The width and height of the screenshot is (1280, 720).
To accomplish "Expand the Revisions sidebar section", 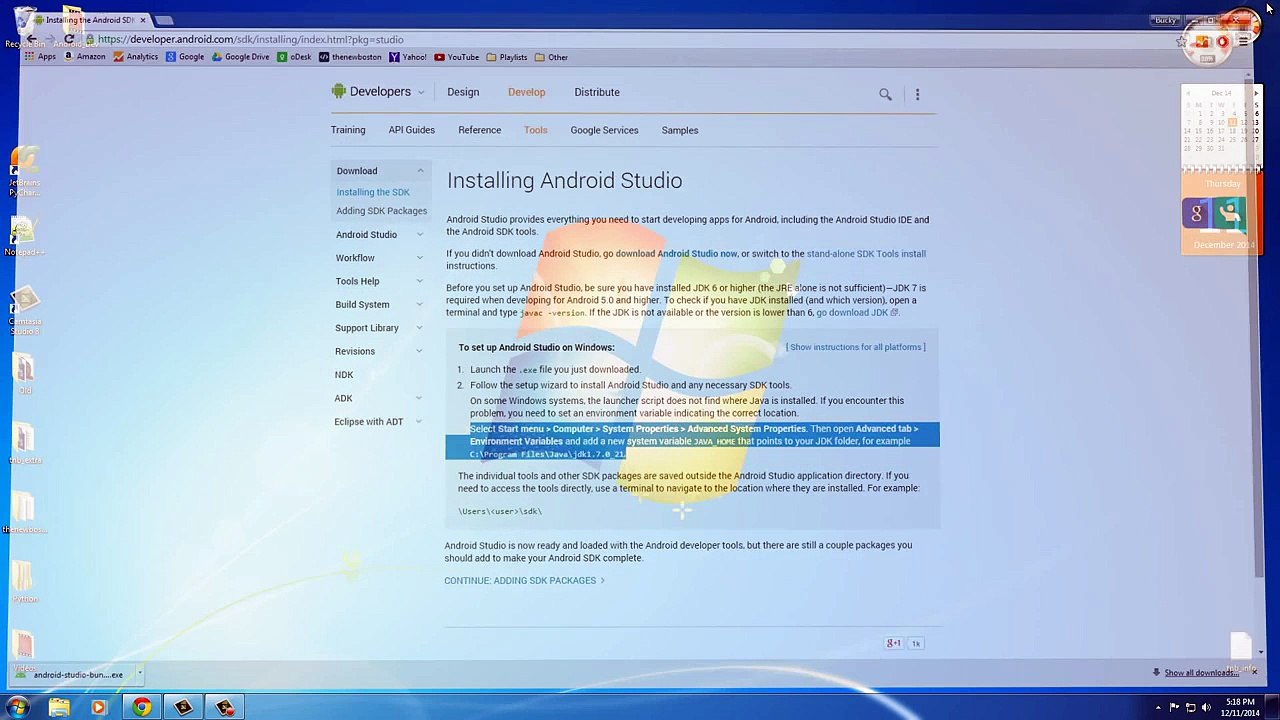I will coord(419,351).
